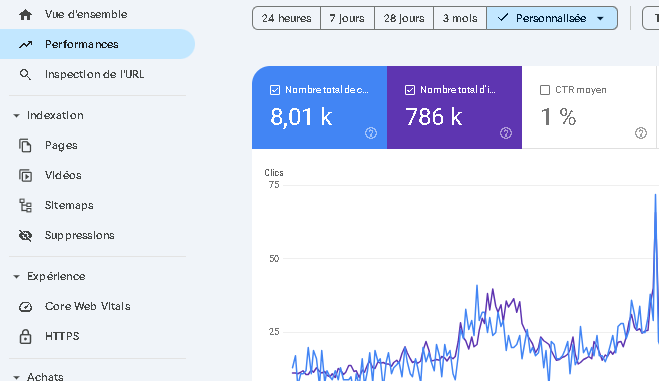This screenshot has width=659, height=381.
Task: Click help icon on total clicks card
Action: (x=371, y=133)
